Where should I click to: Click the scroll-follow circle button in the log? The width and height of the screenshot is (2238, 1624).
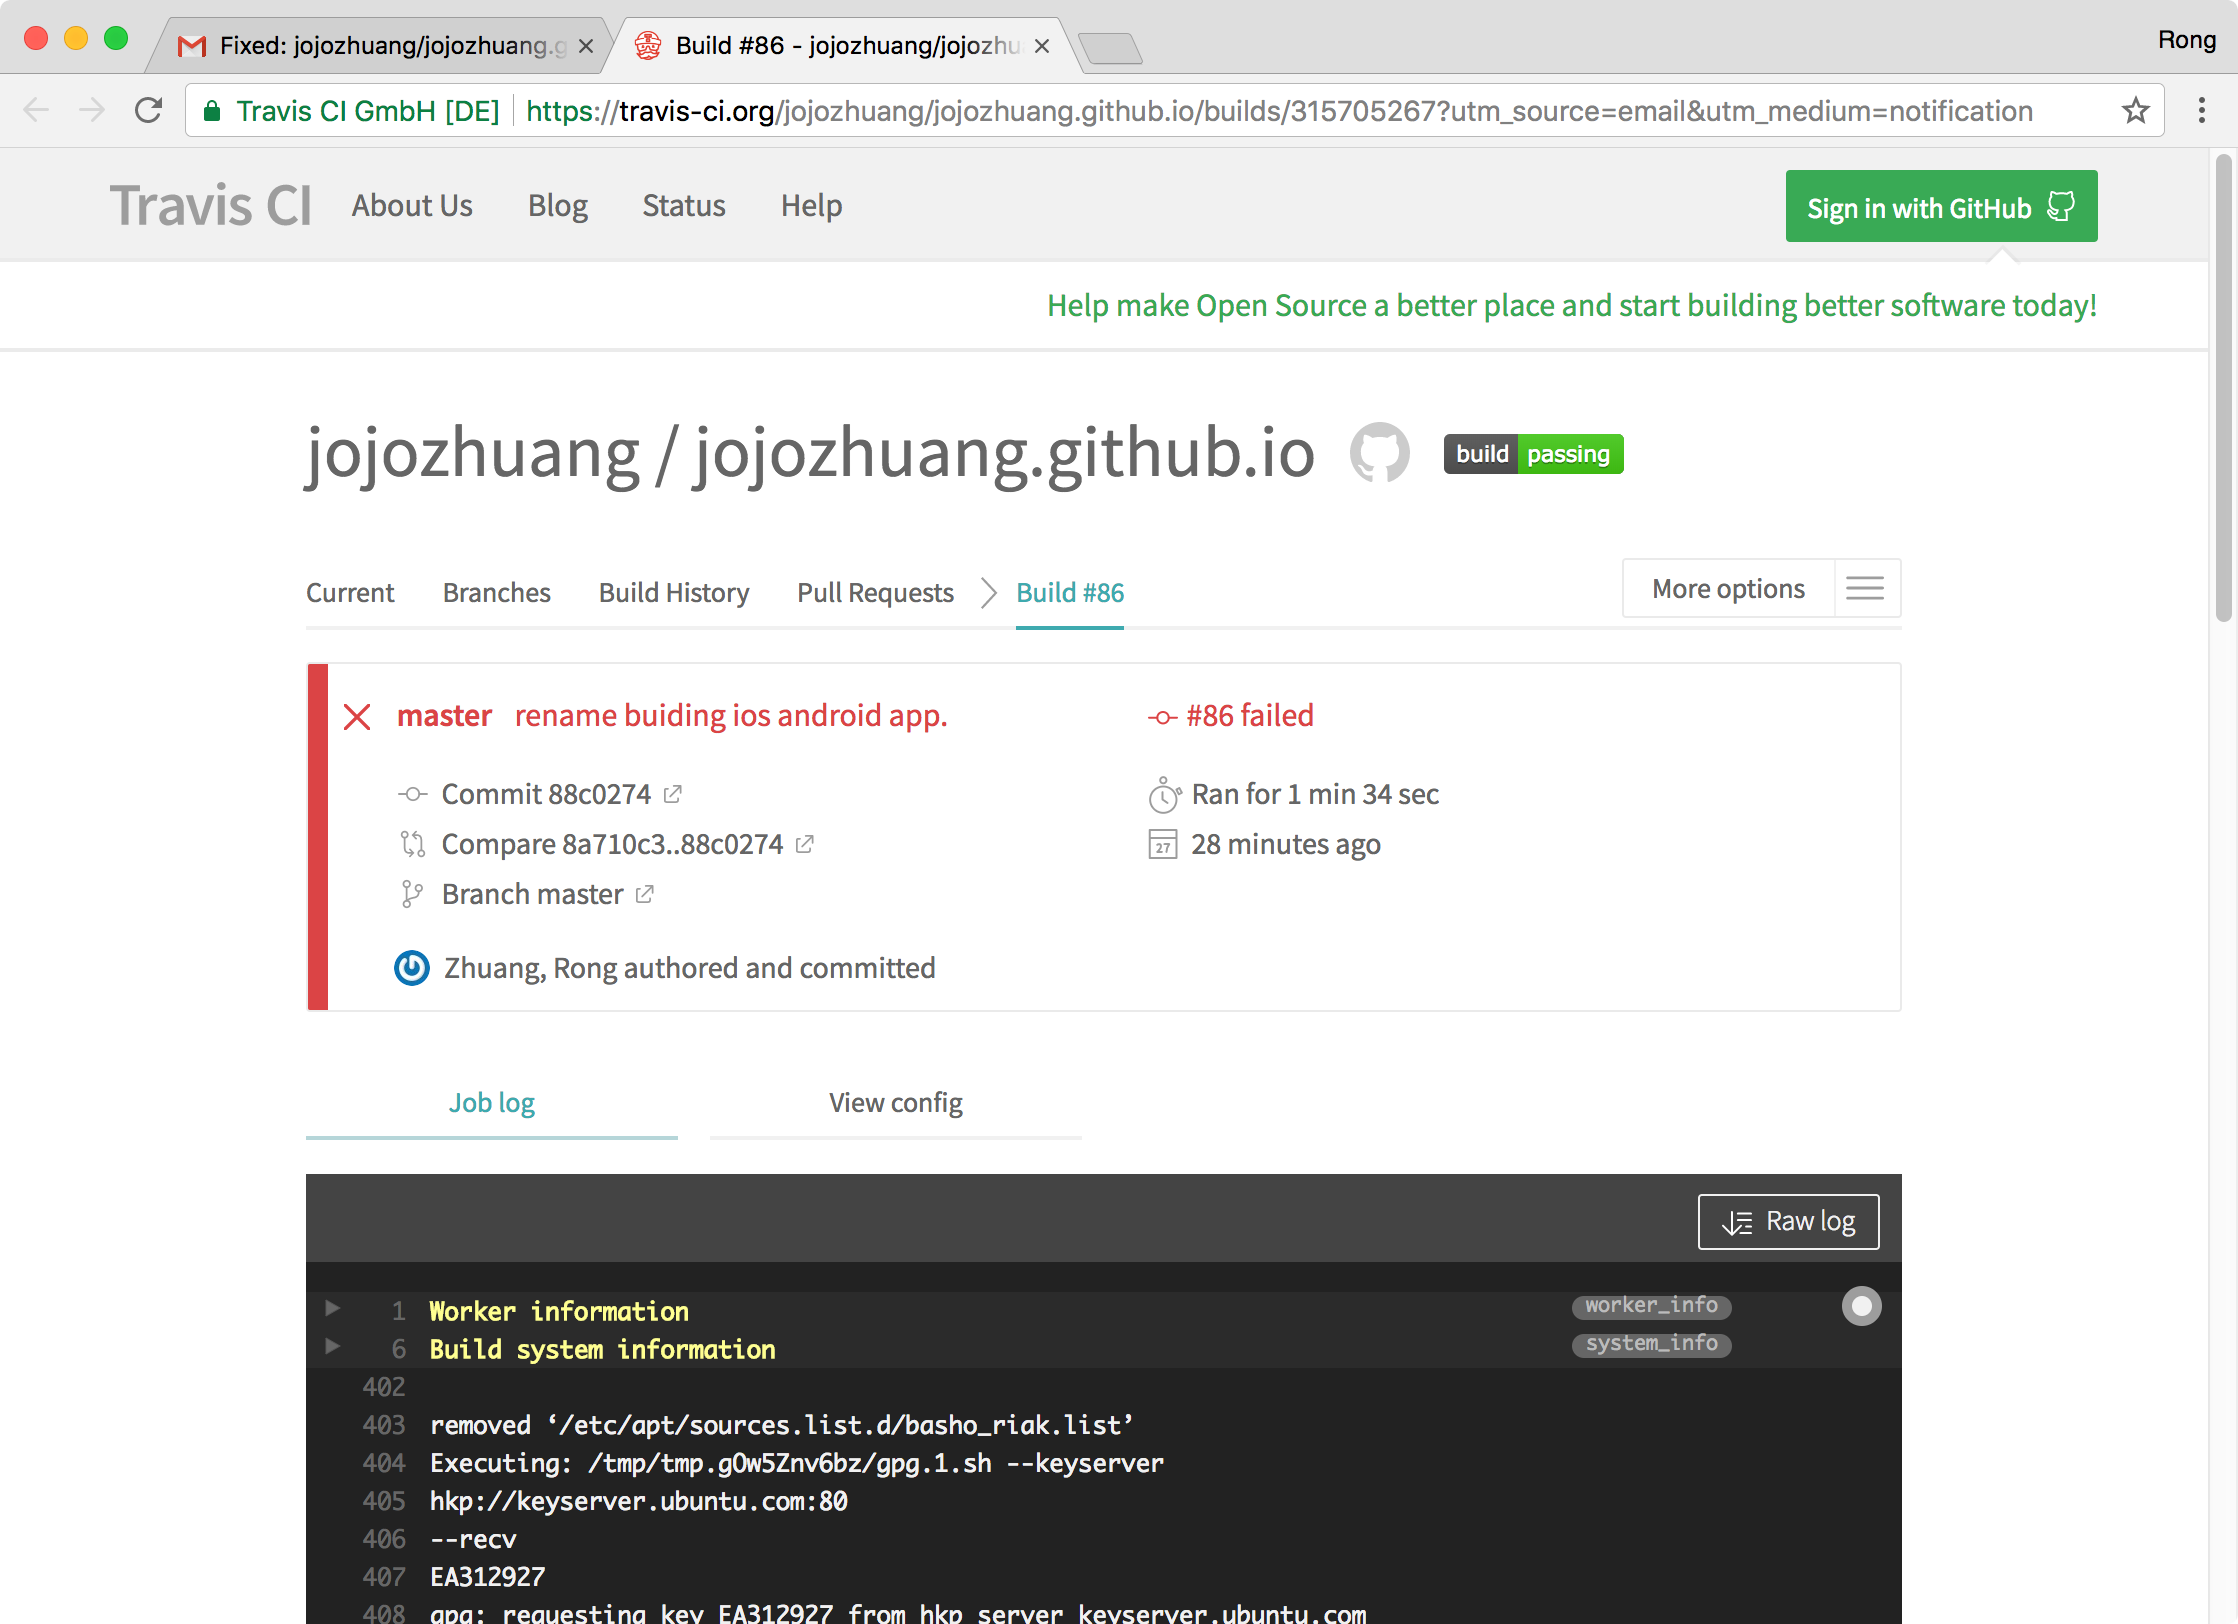pyautogui.click(x=1861, y=1306)
